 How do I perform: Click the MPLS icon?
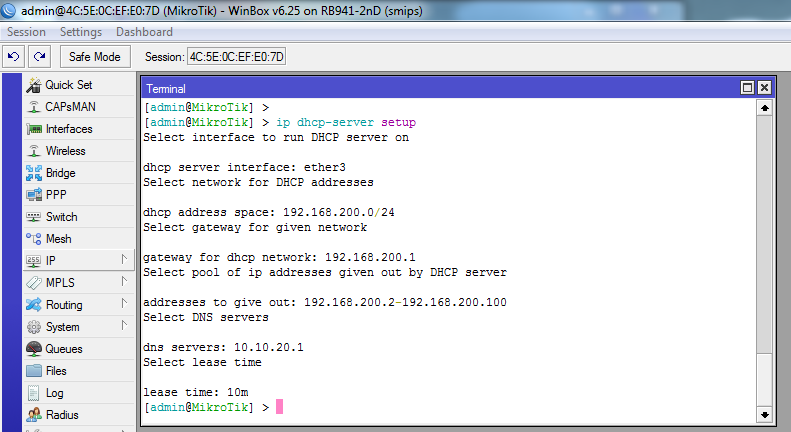pyautogui.click(x=34, y=283)
